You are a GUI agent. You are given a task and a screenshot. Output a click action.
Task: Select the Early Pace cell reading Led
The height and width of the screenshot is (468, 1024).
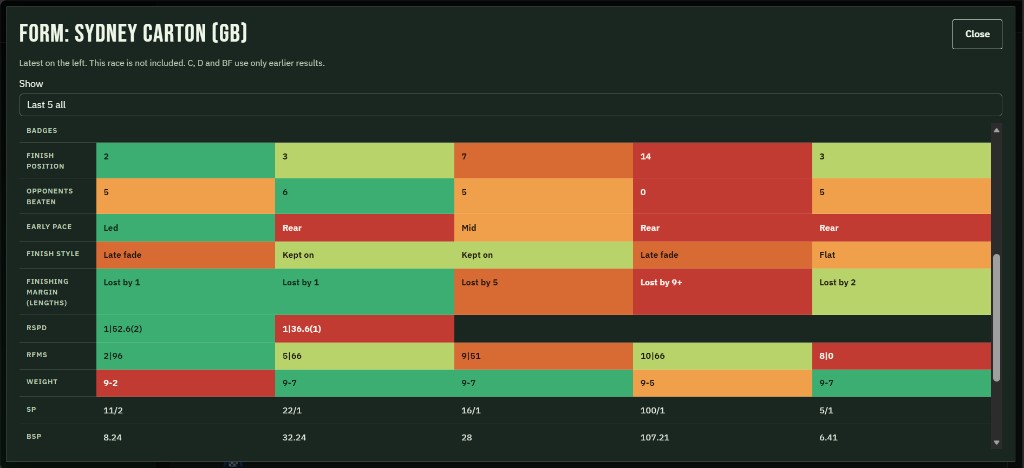click(185, 228)
